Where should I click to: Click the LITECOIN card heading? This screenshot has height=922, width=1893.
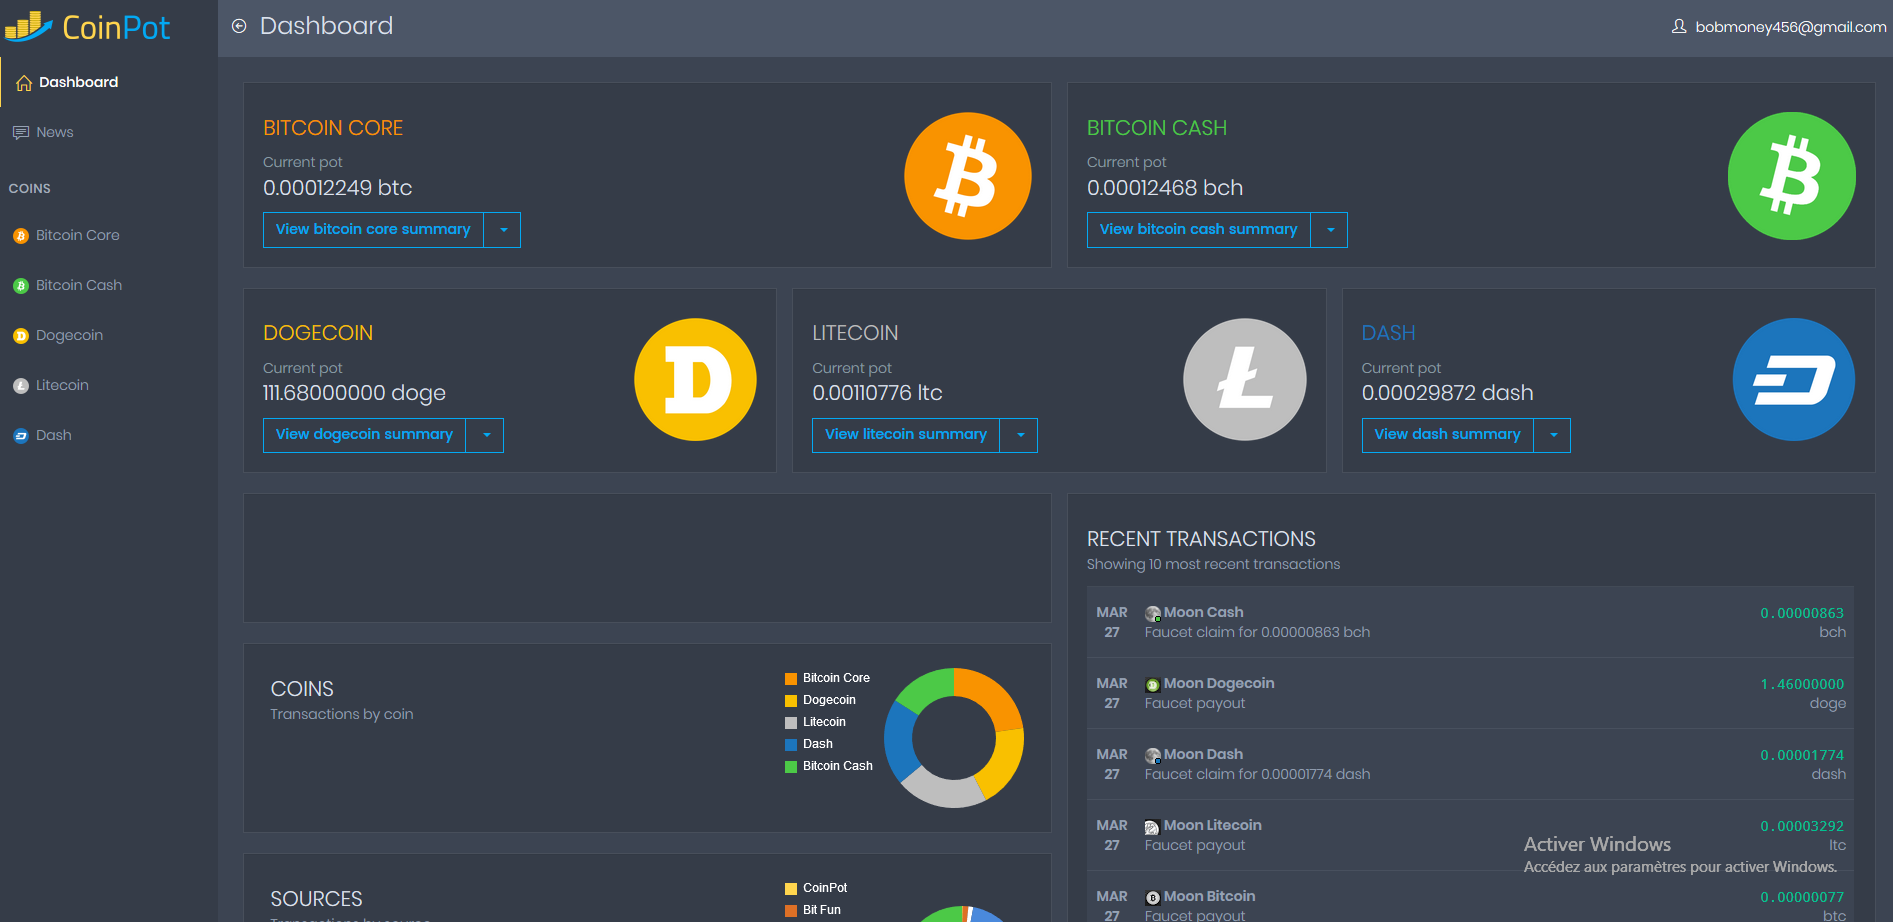tap(855, 333)
